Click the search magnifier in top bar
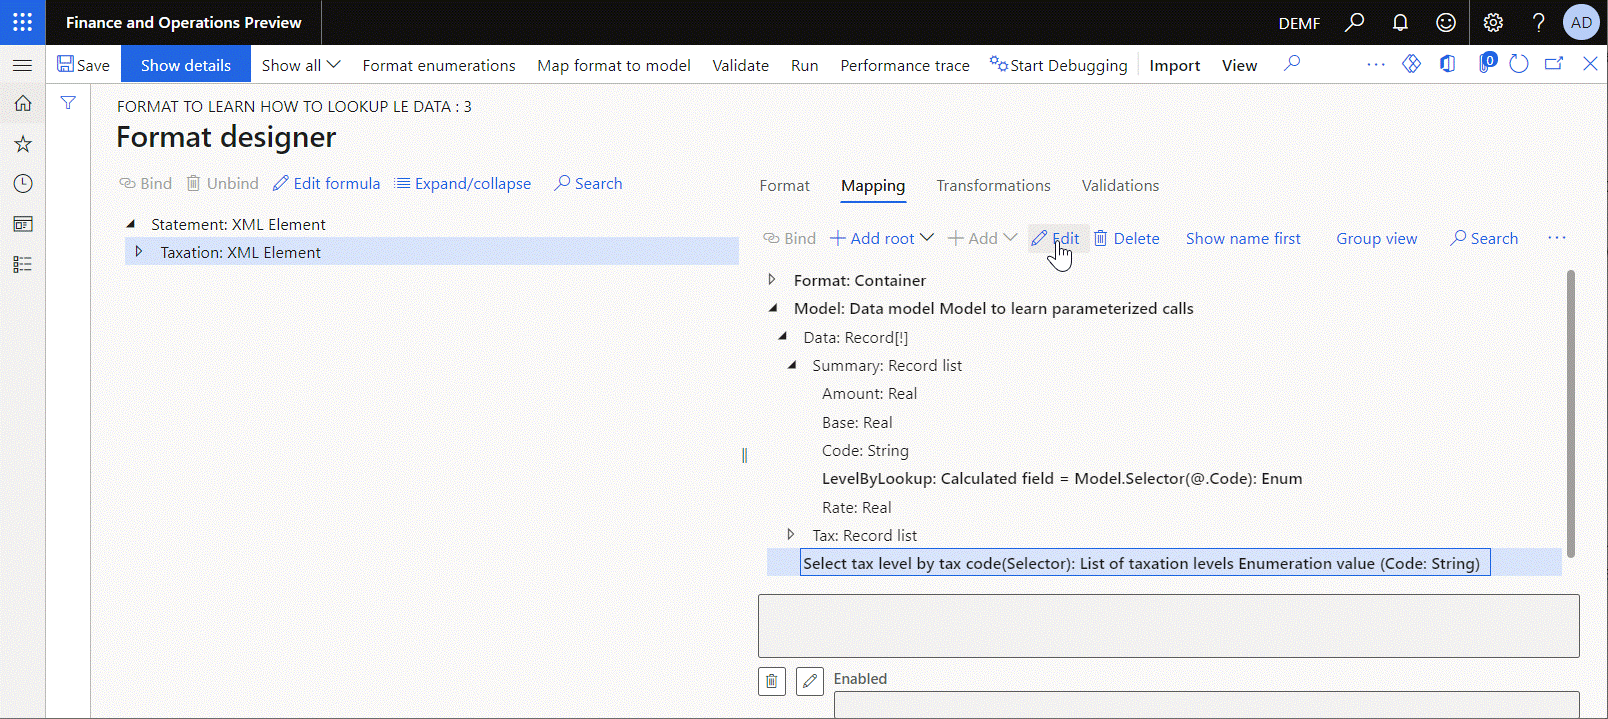This screenshot has width=1608, height=719. [x=1354, y=22]
